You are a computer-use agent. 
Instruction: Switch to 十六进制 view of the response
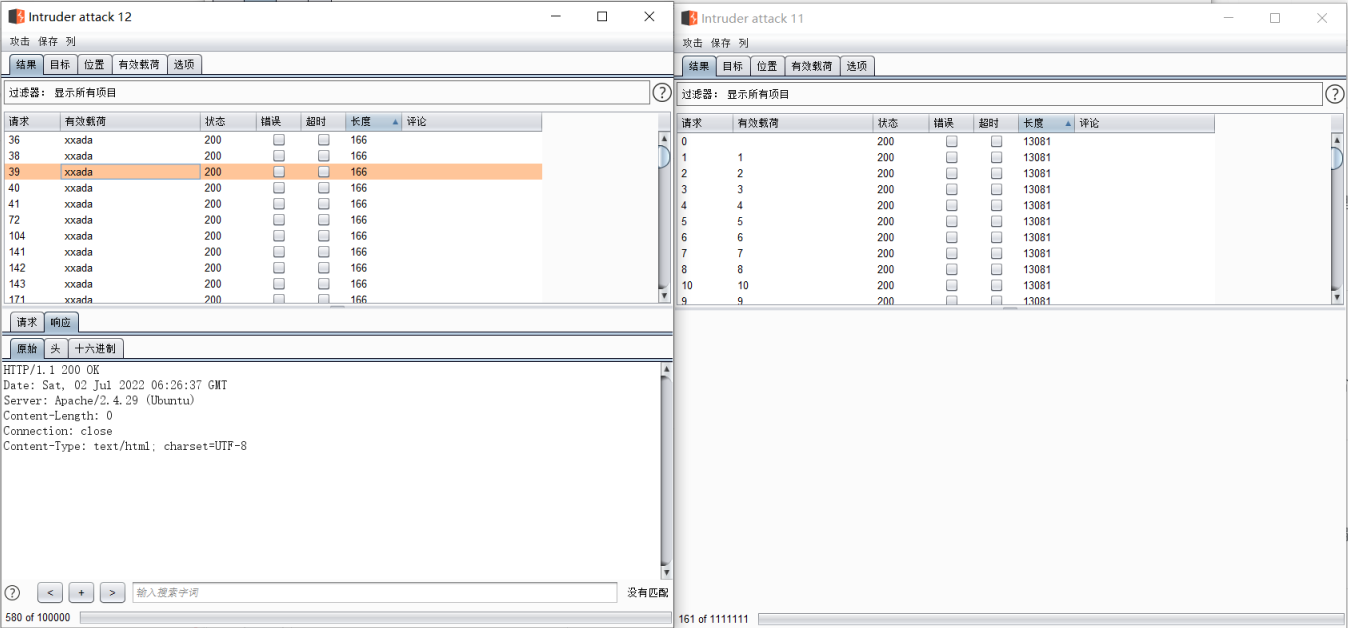tap(96, 349)
